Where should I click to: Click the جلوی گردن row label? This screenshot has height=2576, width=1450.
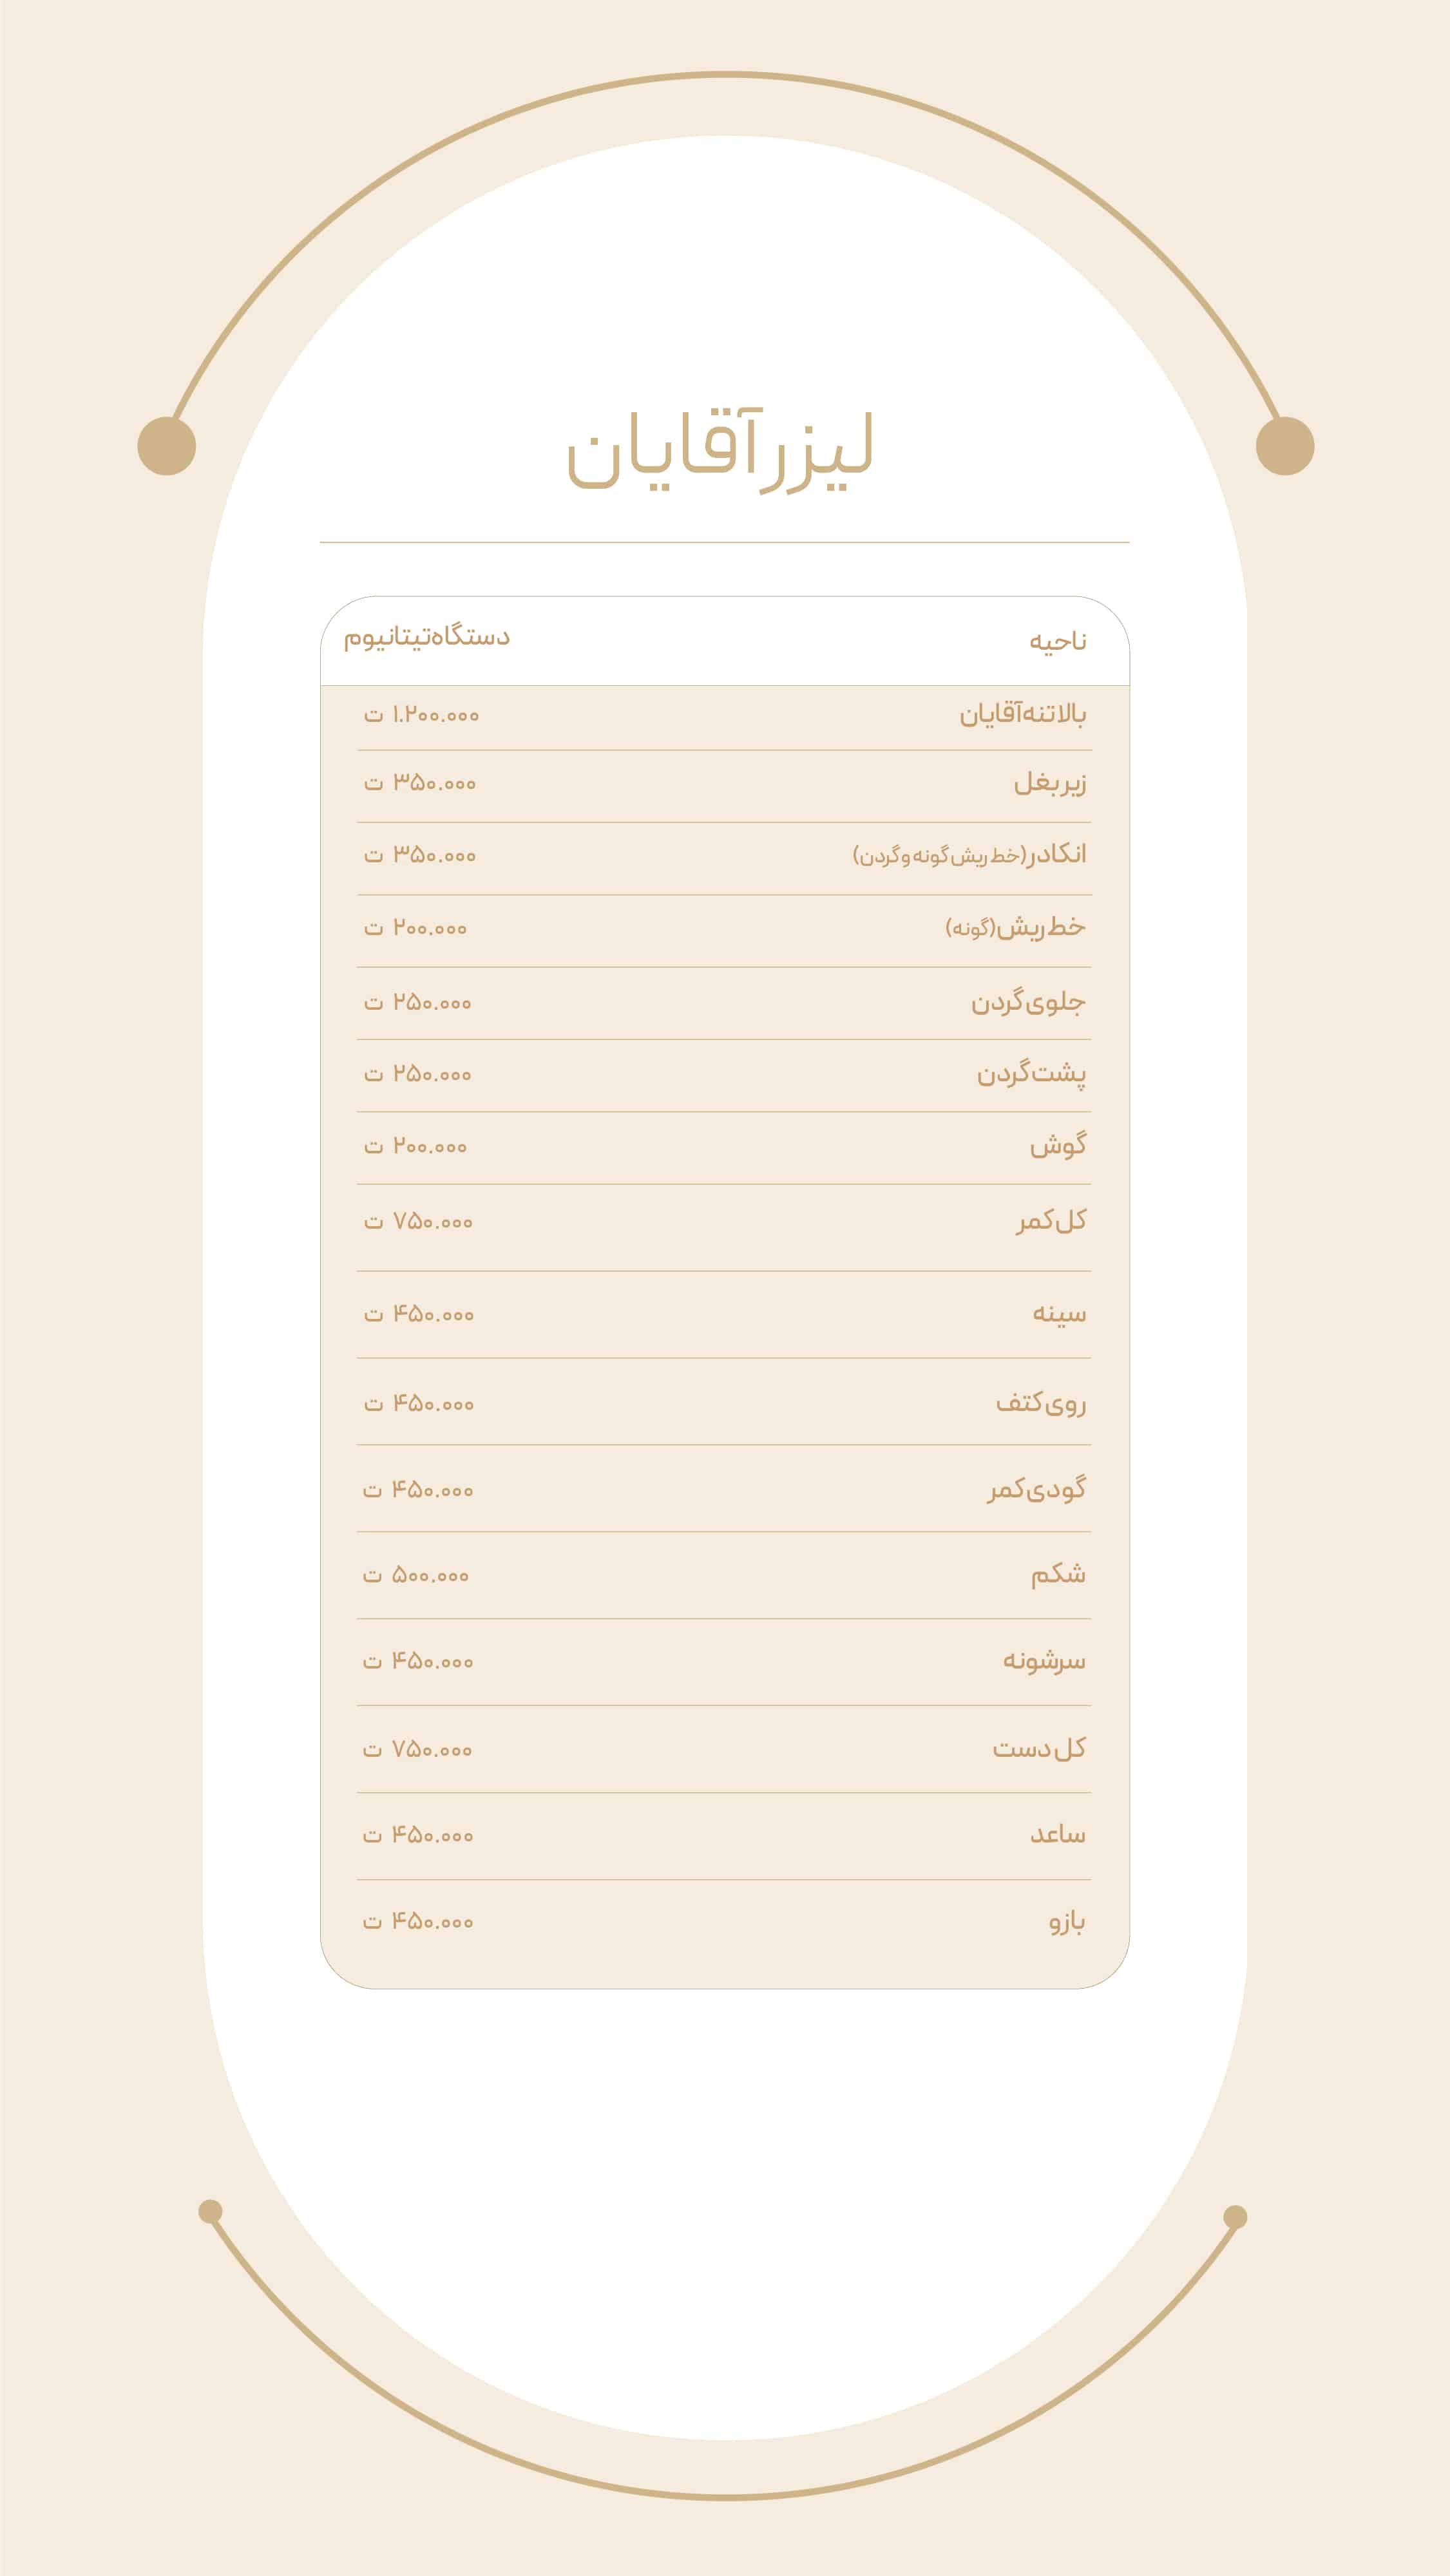click(1027, 1002)
